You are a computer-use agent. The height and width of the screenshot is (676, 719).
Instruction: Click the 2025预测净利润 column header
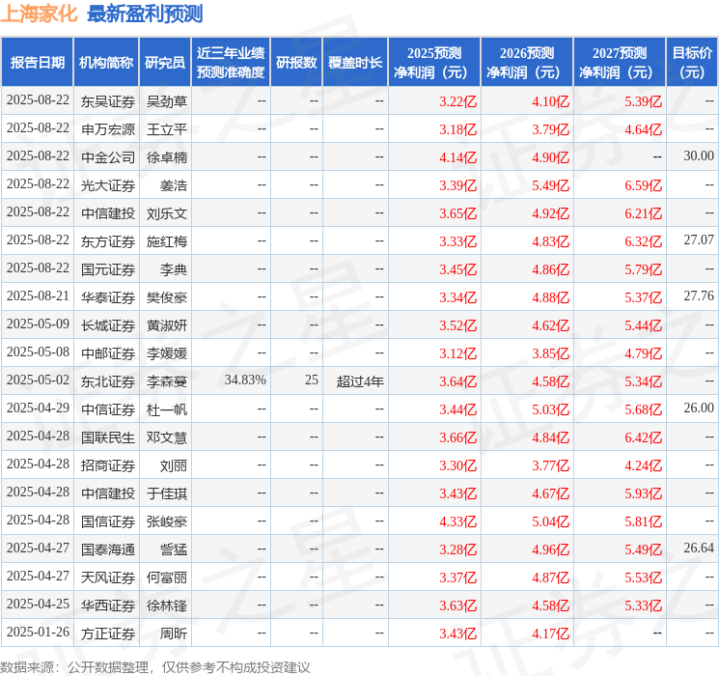click(434, 62)
